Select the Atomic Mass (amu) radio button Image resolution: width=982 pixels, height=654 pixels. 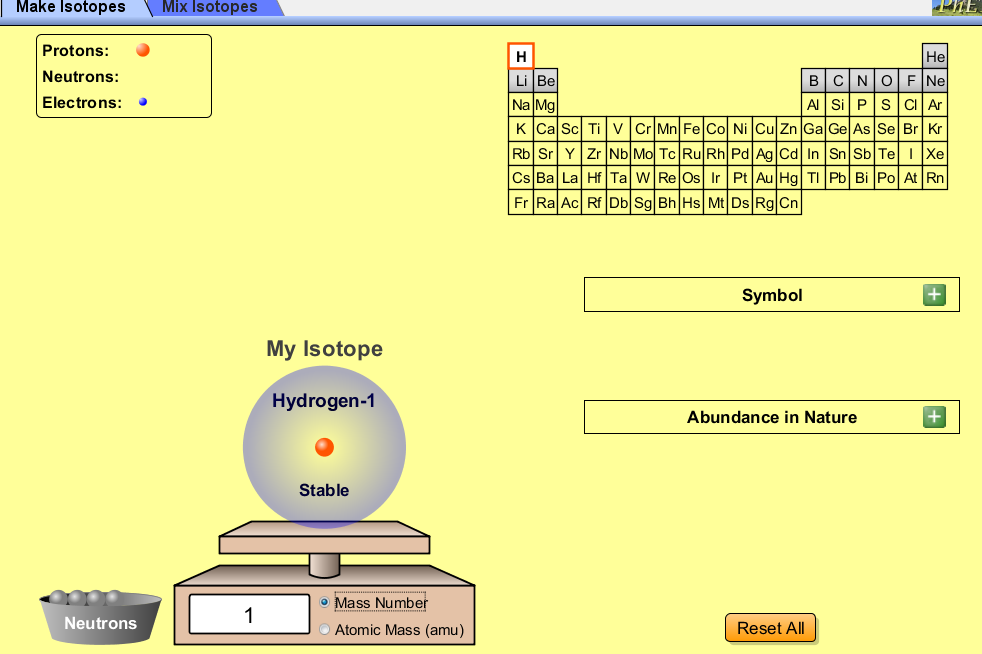pyautogui.click(x=324, y=630)
